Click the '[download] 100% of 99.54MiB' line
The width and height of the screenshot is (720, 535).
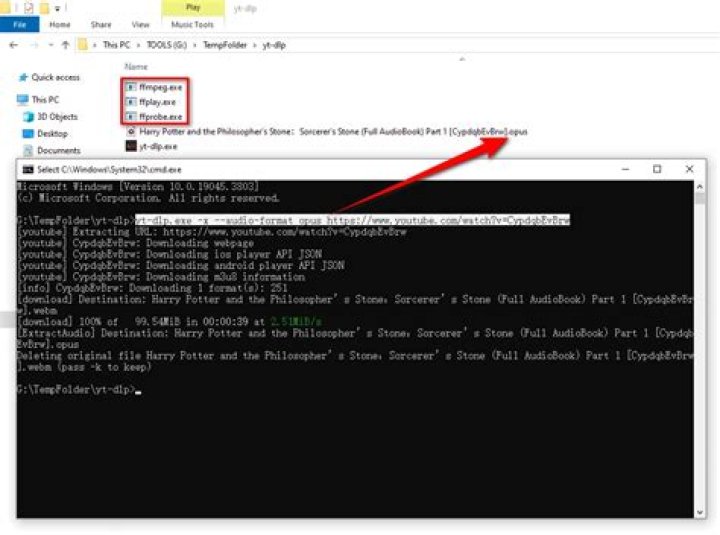(169, 321)
